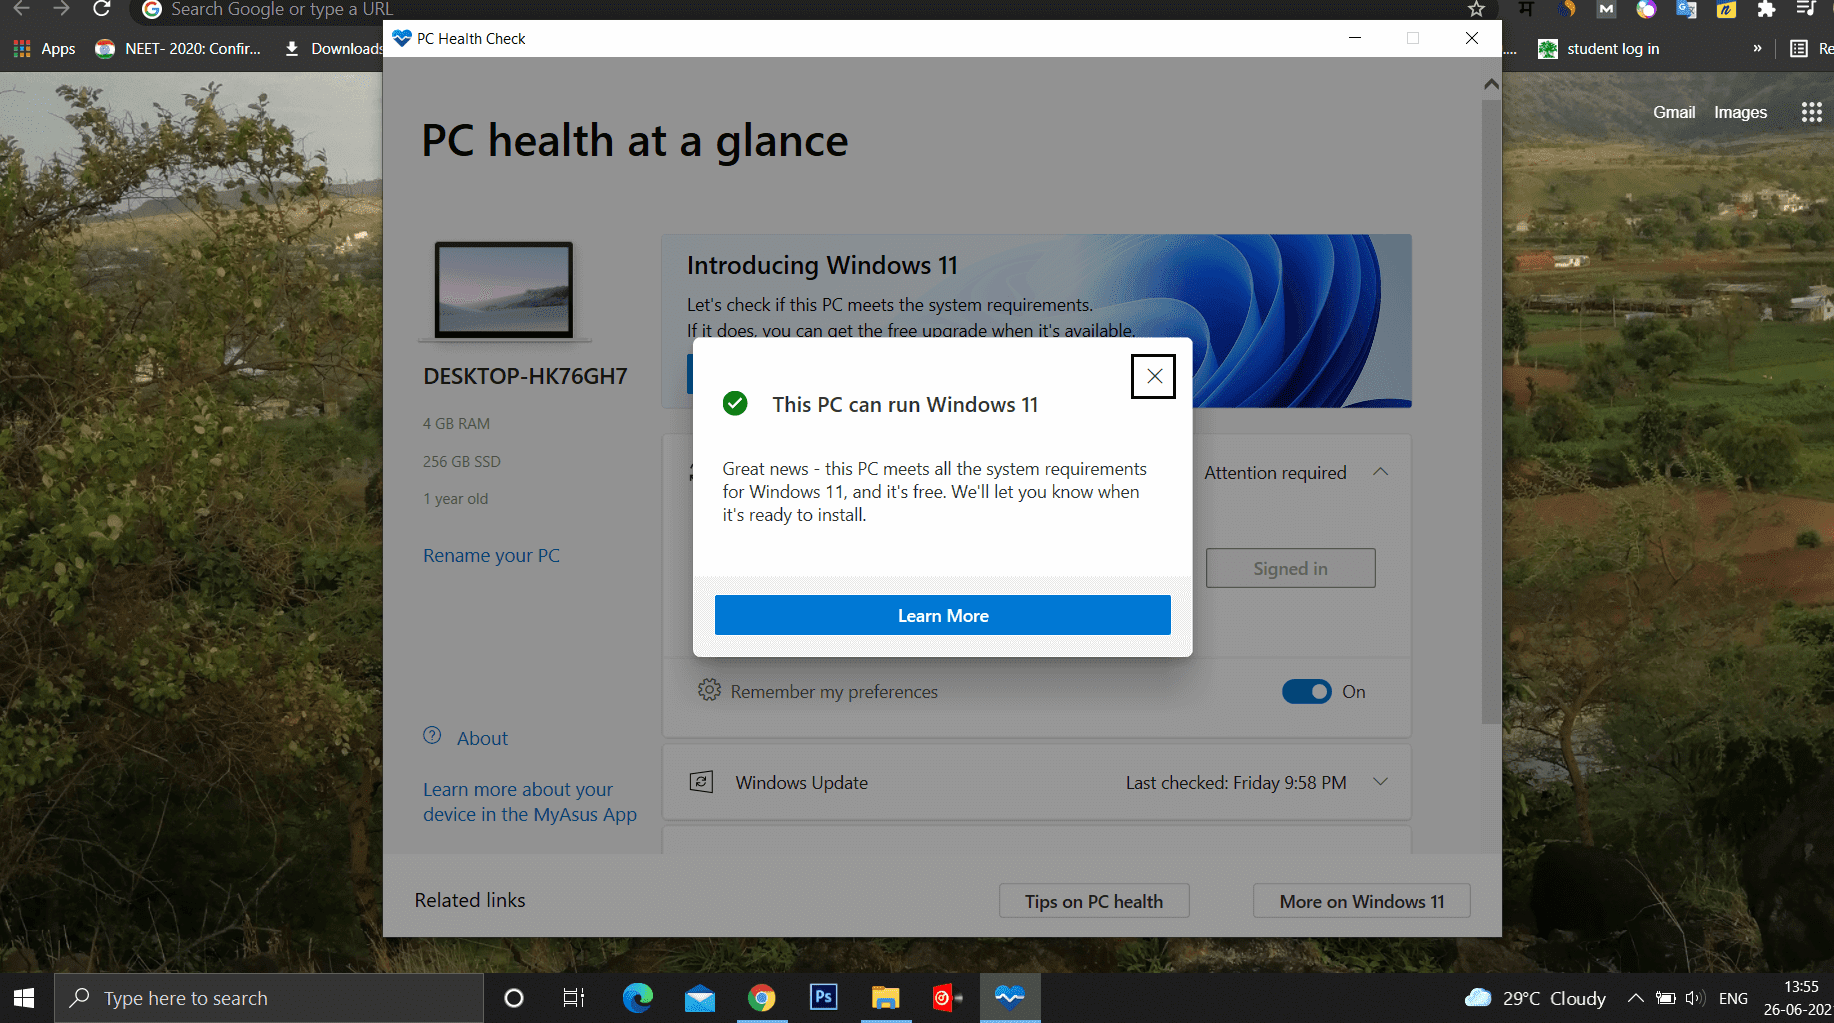Click More on Windows 11 button
Screen dimensions: 1834x1023
pyautogui.click(x=1362, y=901)
